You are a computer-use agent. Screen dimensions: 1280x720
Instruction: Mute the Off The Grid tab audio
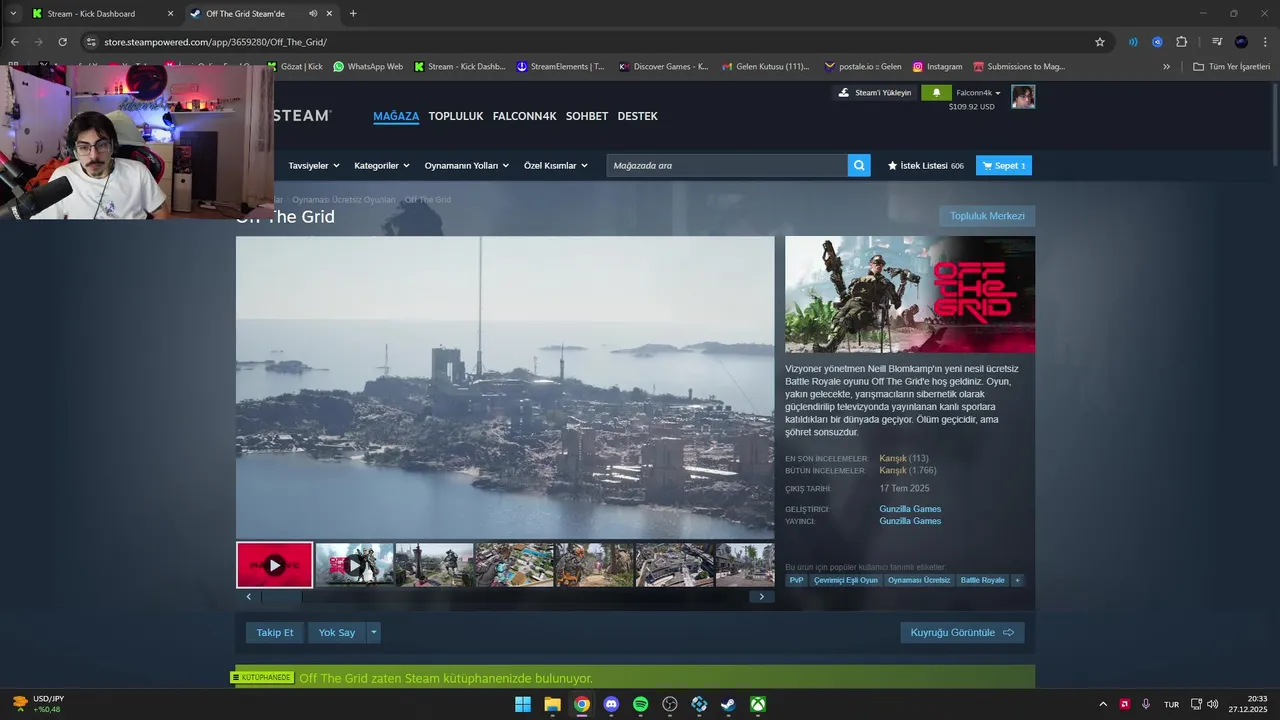[x=313, y=13]
